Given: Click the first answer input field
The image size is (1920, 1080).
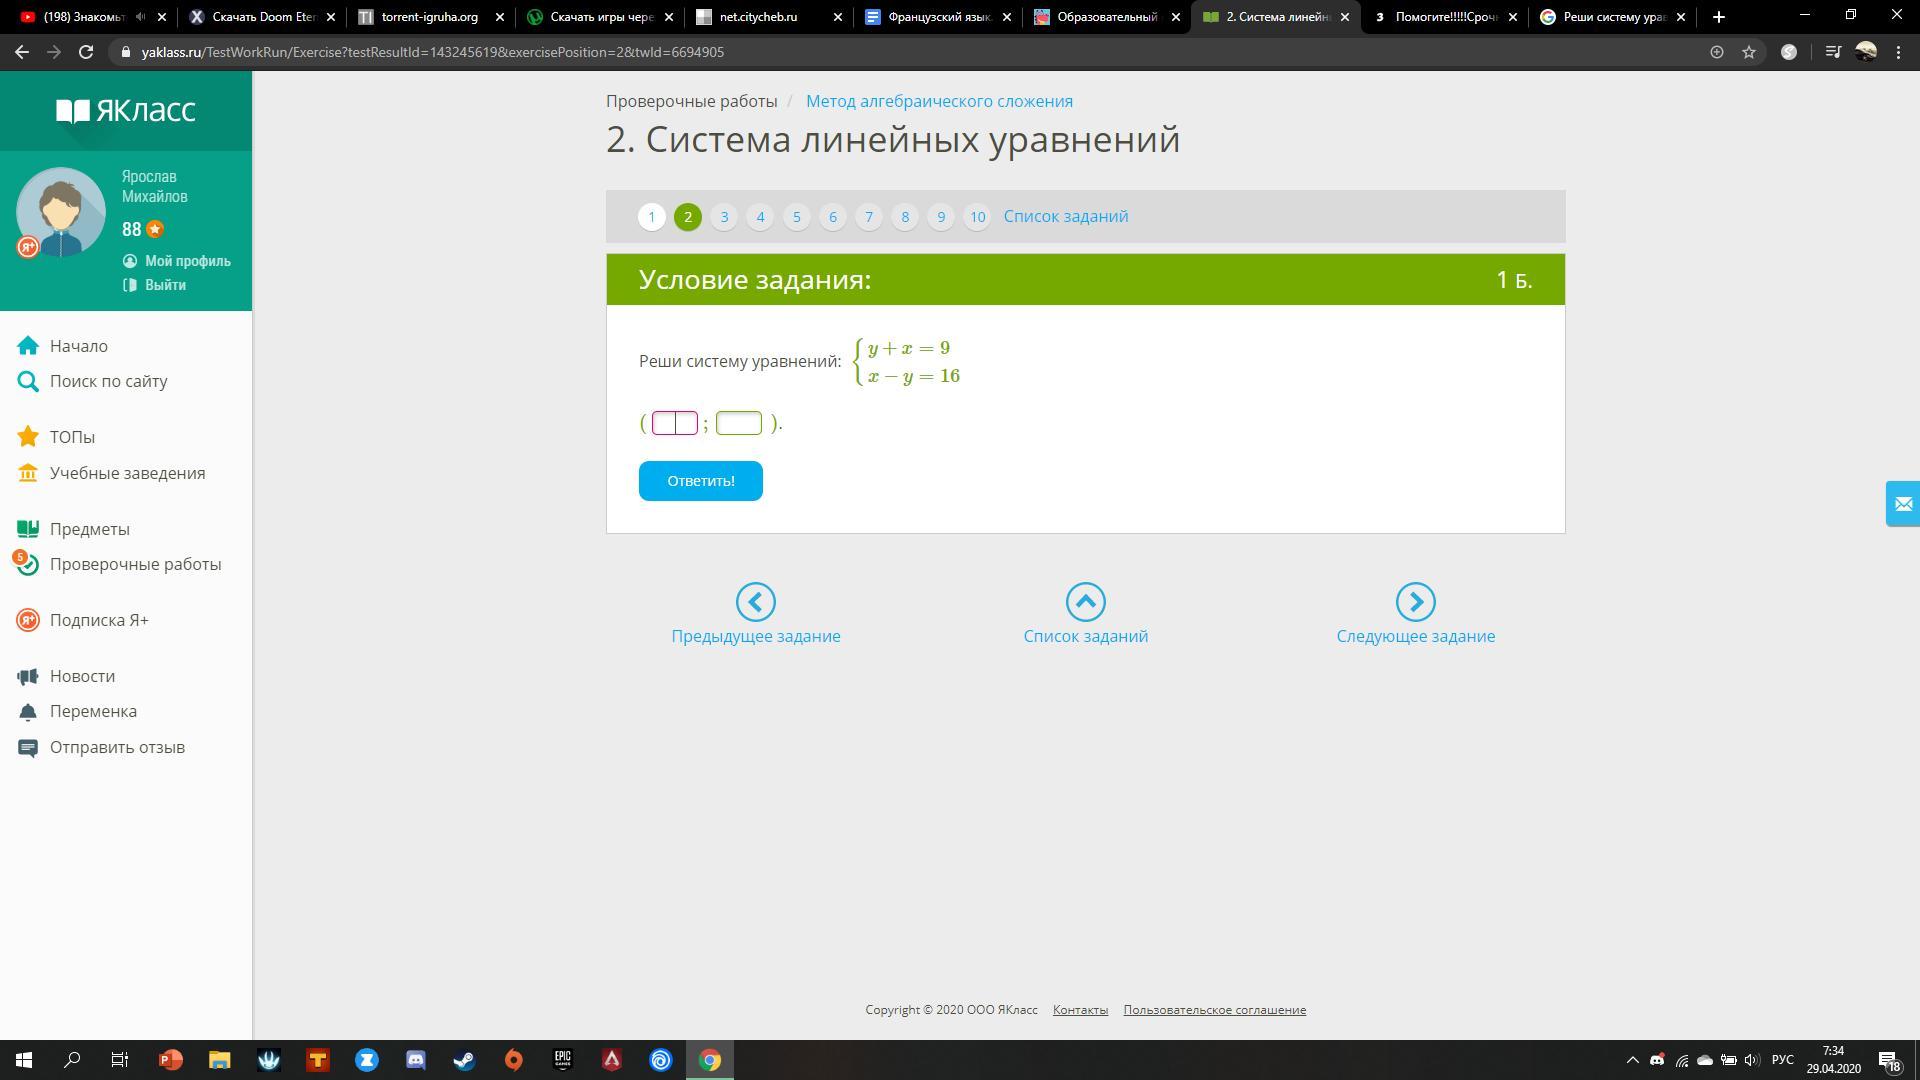Looking at the screenshot, I should coord(674,423).
